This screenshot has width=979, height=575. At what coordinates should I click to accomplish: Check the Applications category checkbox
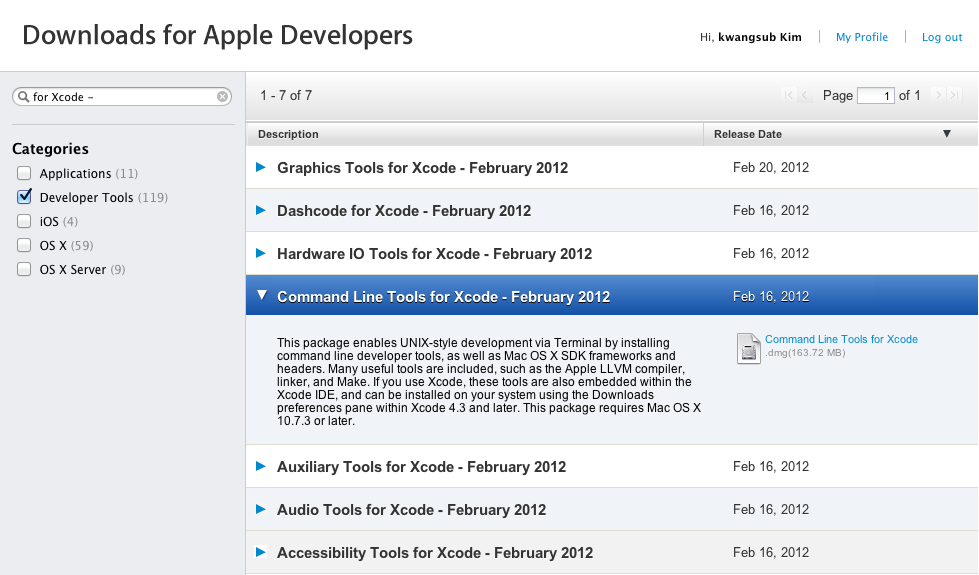24,173
